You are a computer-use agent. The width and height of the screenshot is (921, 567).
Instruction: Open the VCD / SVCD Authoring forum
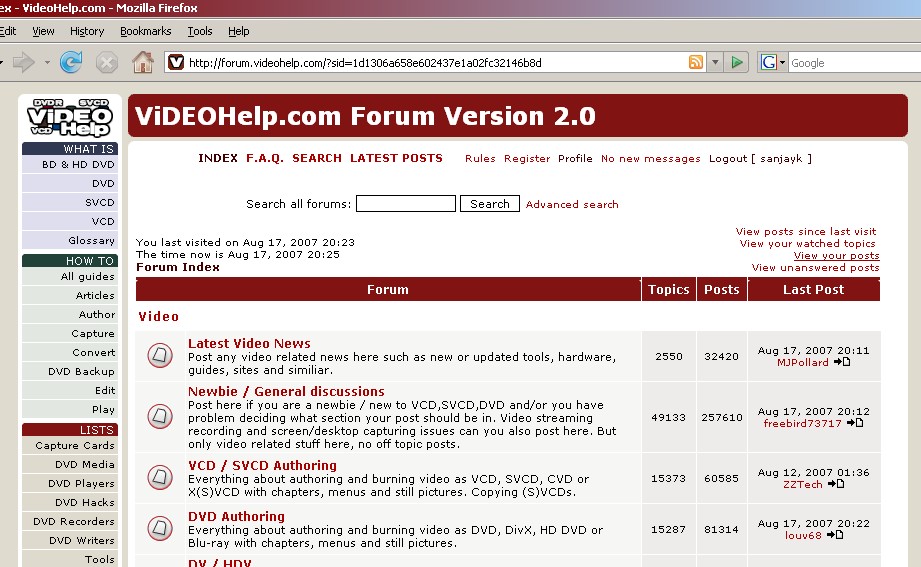(262, 465)
